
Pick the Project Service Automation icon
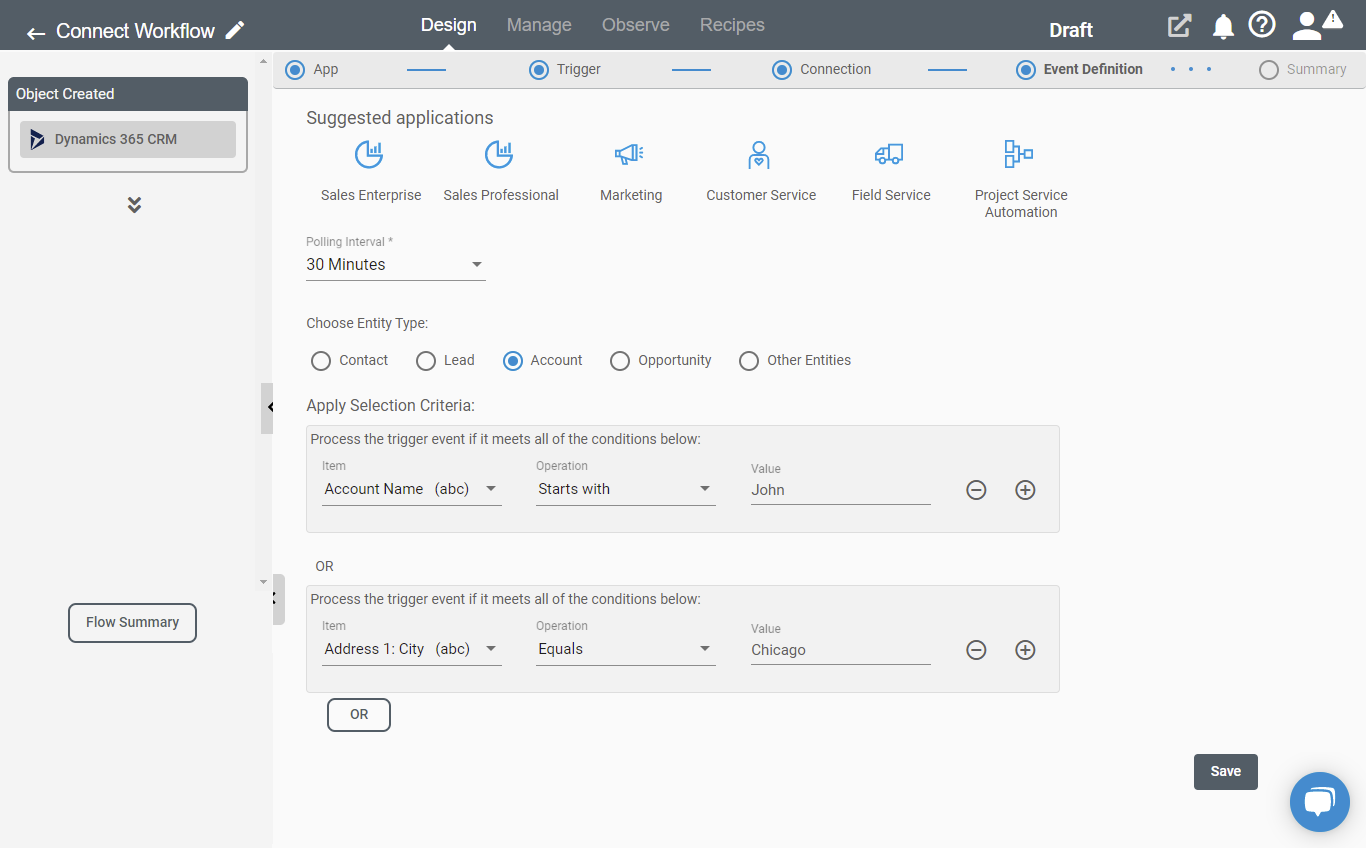[1019, 154]
